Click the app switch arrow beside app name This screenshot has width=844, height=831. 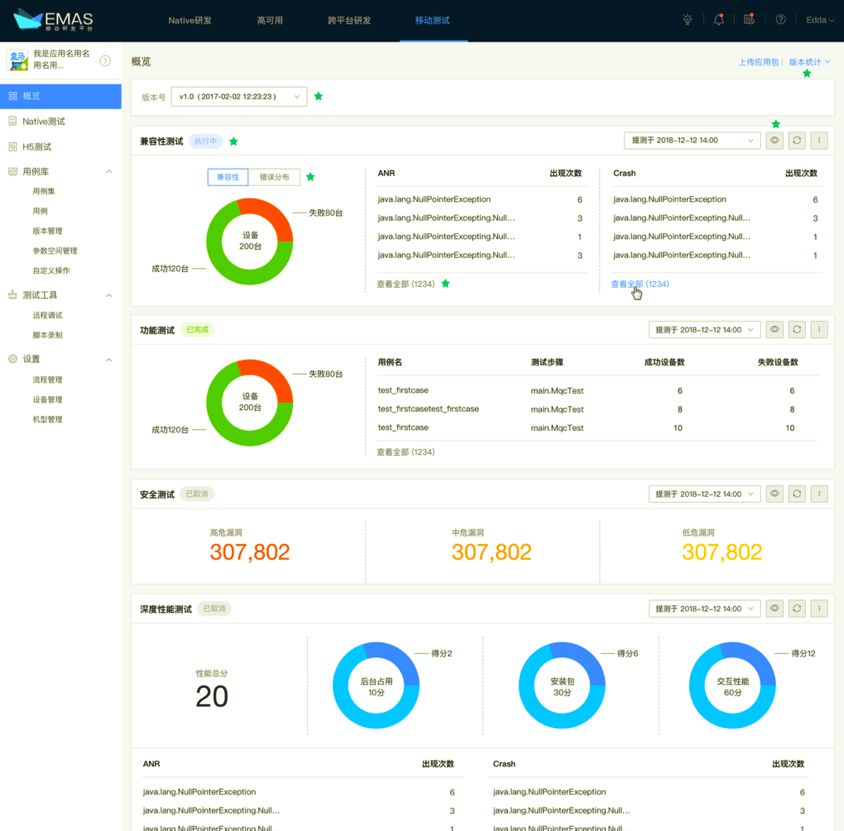click(x=106, y=61)
